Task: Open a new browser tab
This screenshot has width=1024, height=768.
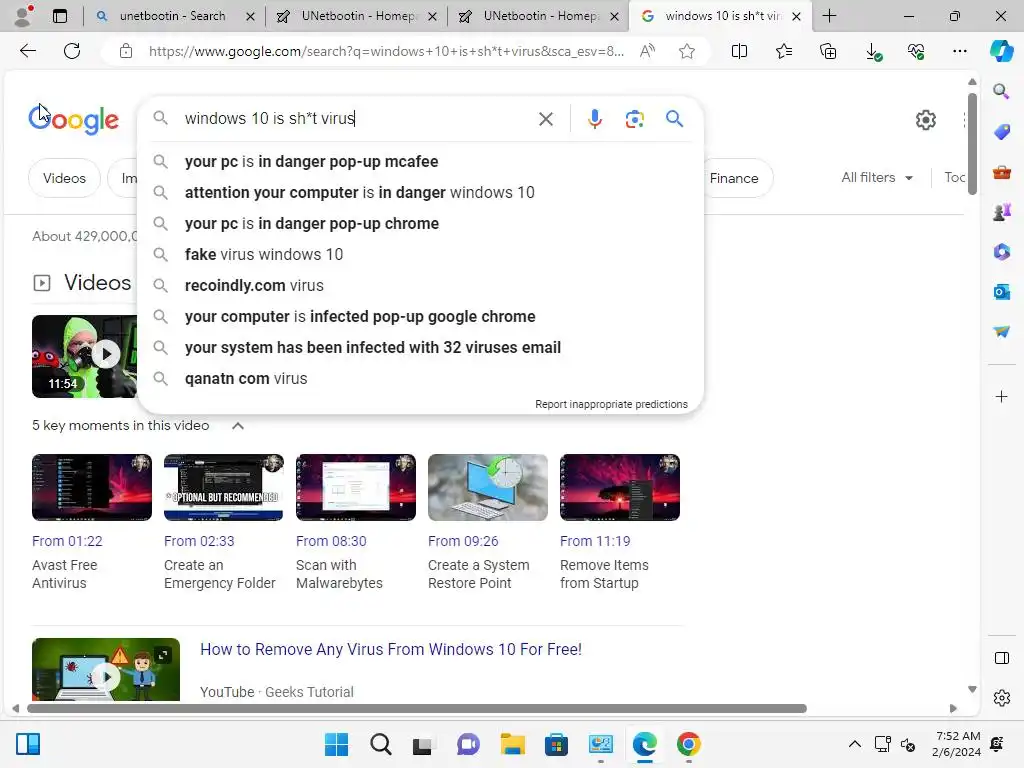Action: pos(829,16)
